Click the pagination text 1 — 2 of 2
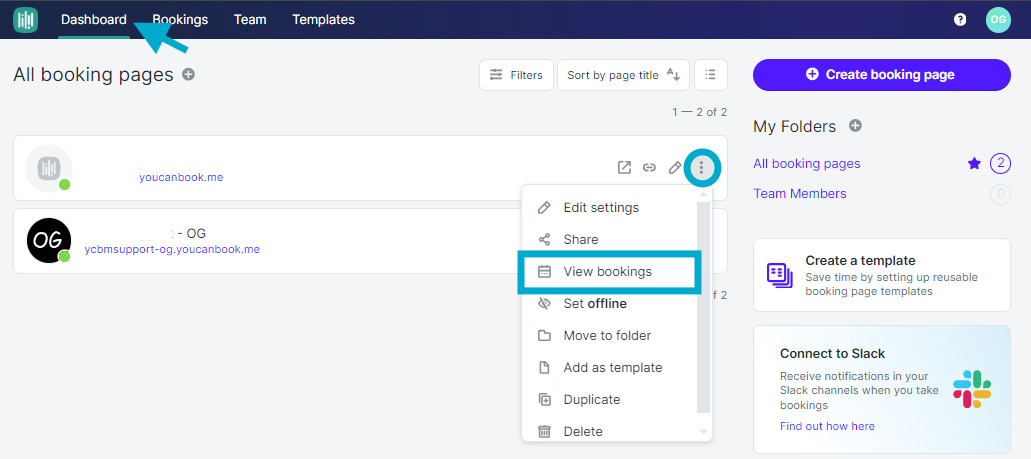Image resolution: width=1031 pixels, height=459 pixels. [x=700, y=112]
